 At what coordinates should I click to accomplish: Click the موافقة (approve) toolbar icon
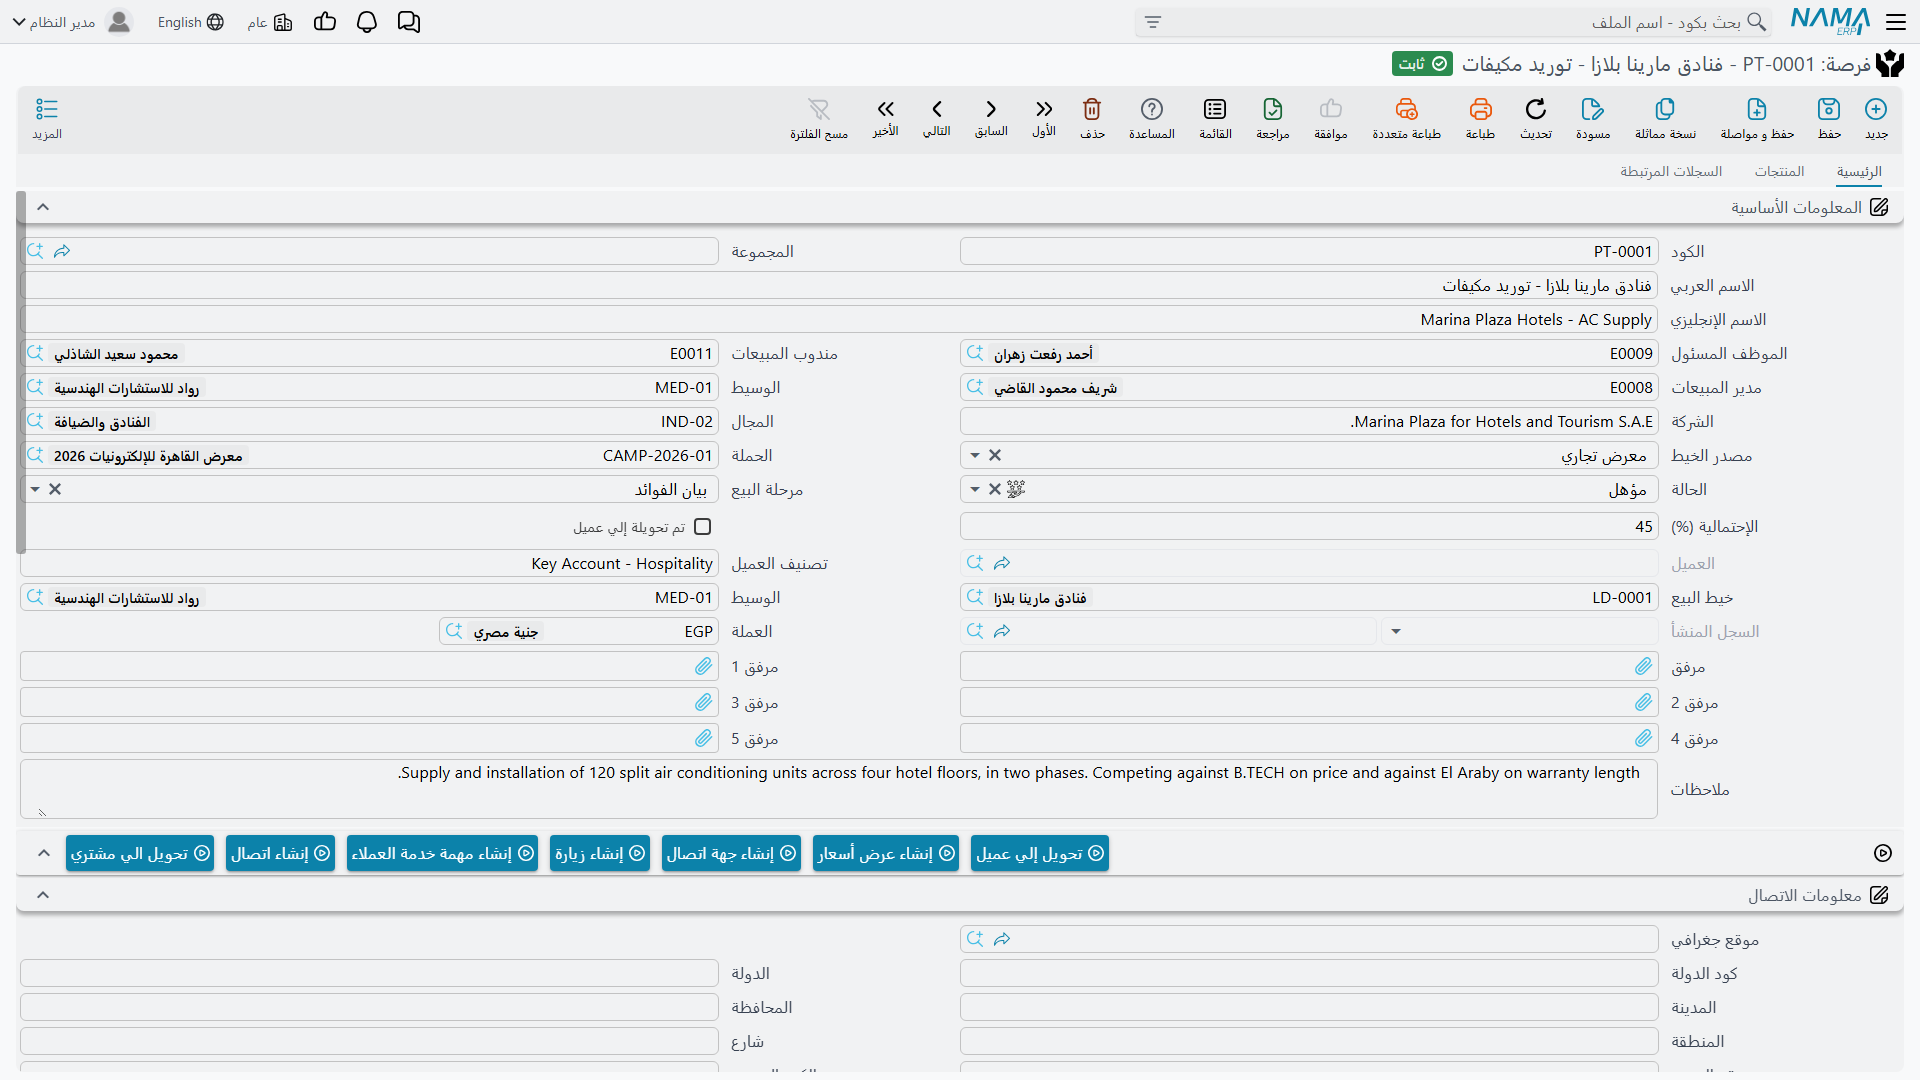click(x=1331, y=118)
